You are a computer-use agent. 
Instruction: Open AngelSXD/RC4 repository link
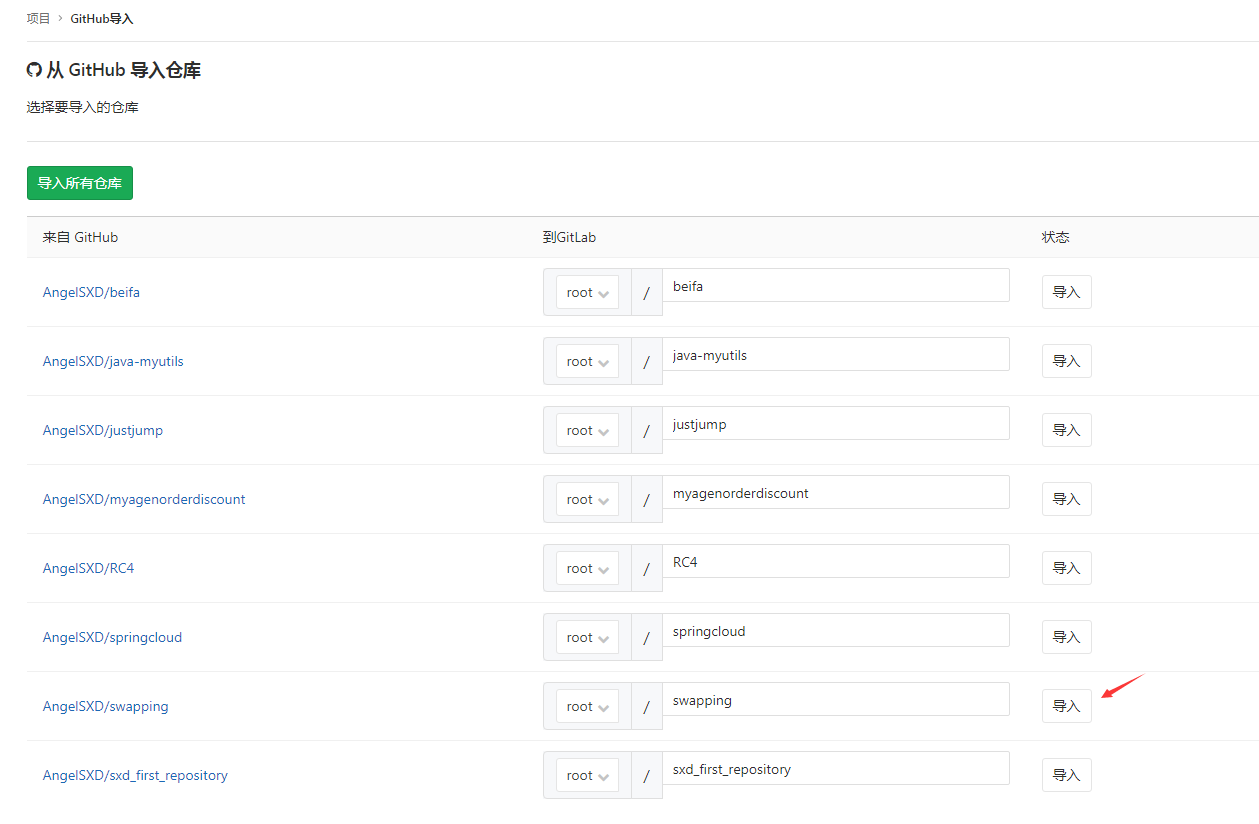click(x=88, y=569)
